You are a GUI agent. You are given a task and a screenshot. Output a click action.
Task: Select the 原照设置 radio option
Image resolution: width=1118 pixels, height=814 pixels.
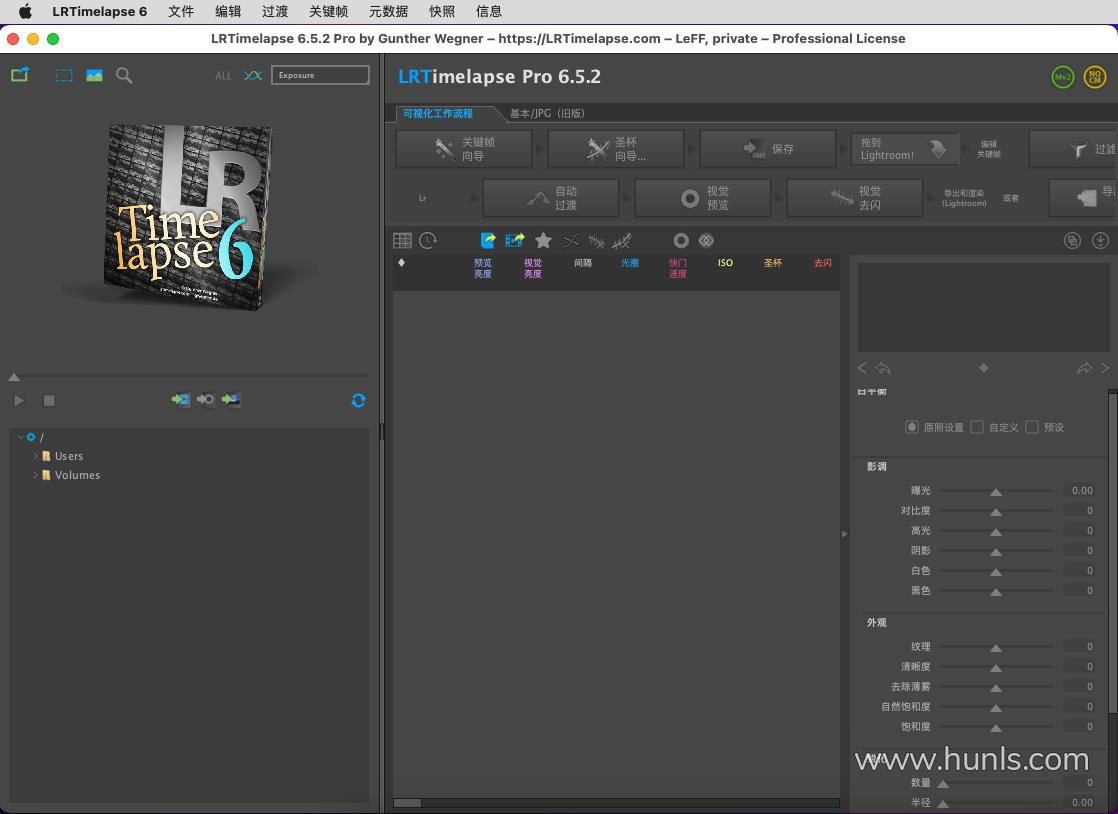point(911,427)
